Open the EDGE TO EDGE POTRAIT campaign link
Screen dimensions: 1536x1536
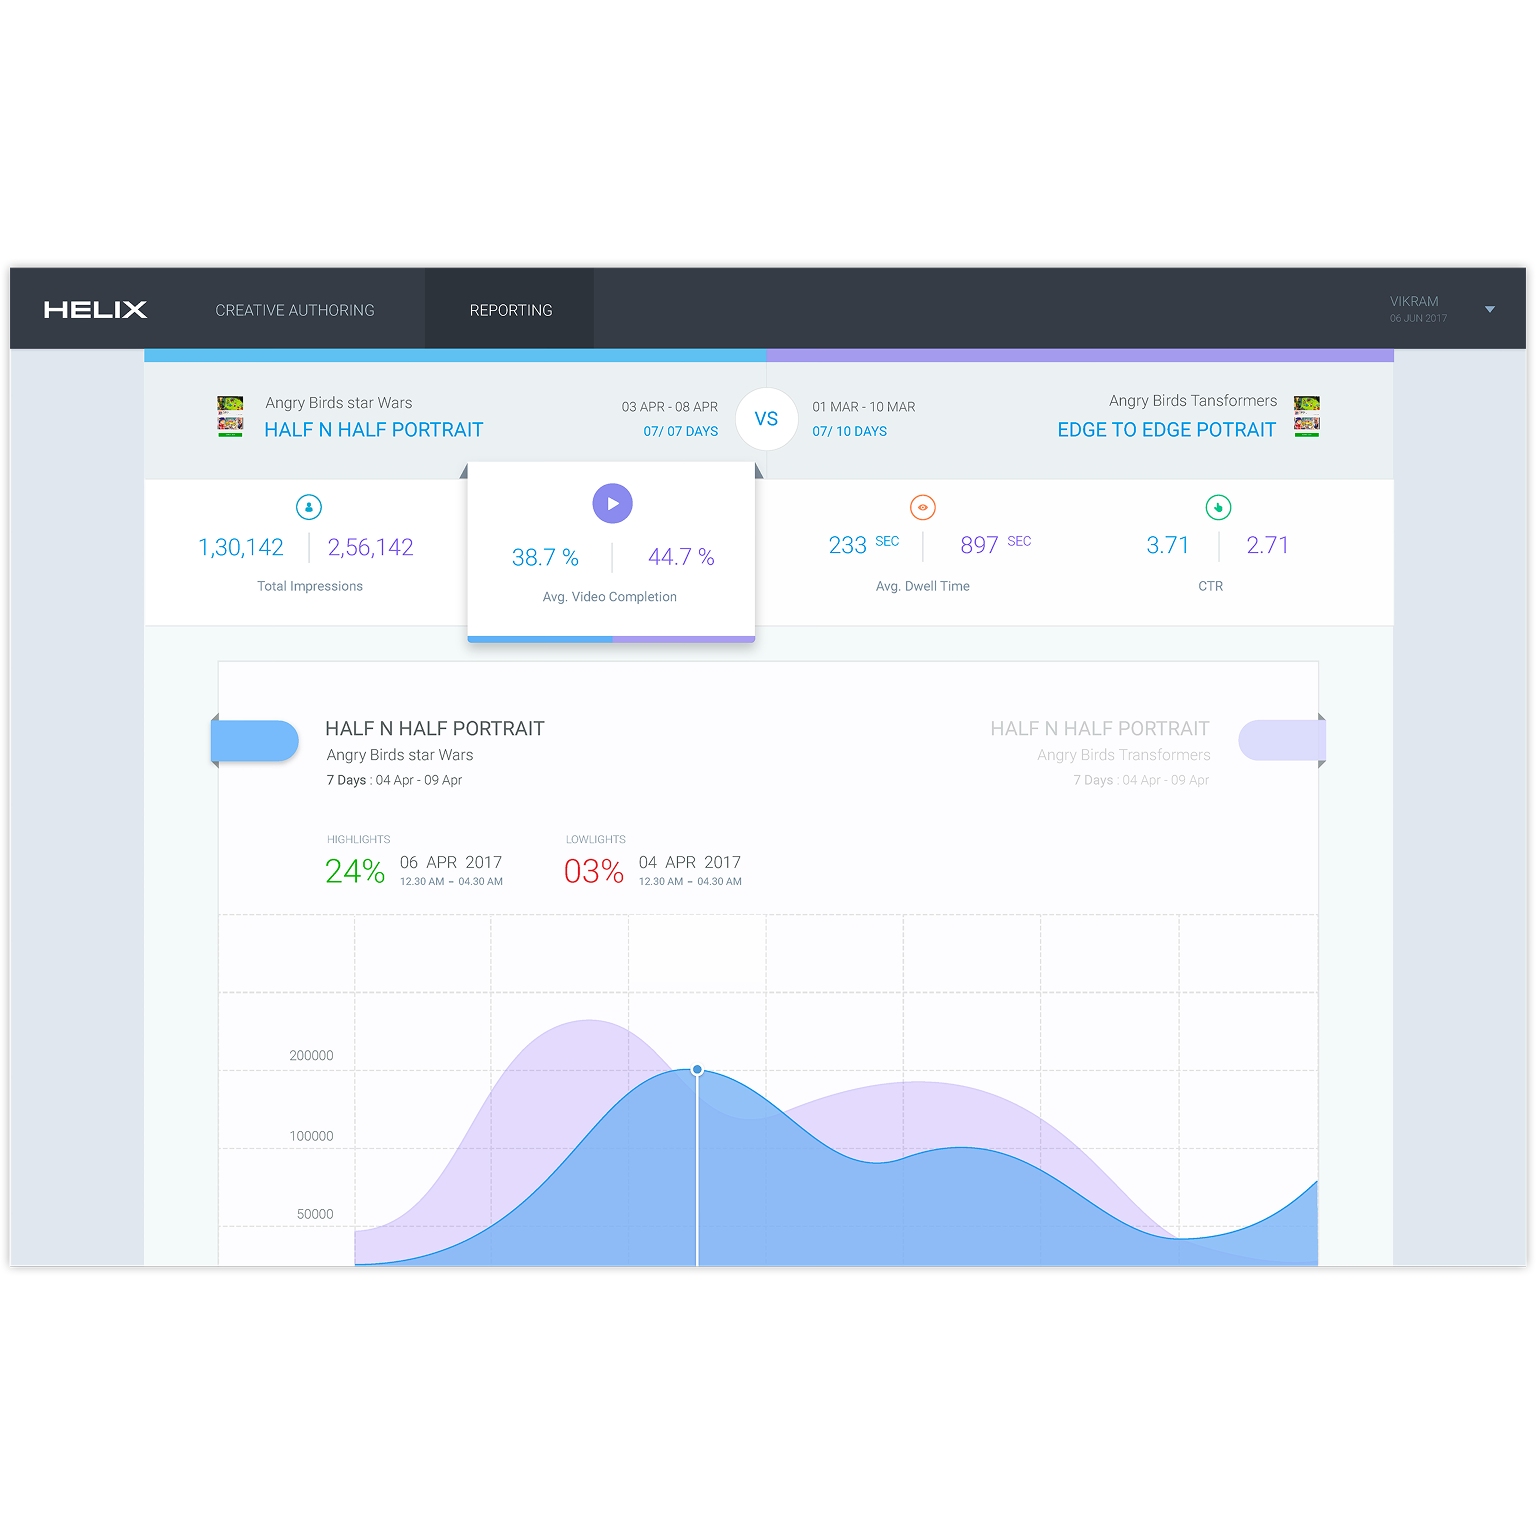point(1167,430)
